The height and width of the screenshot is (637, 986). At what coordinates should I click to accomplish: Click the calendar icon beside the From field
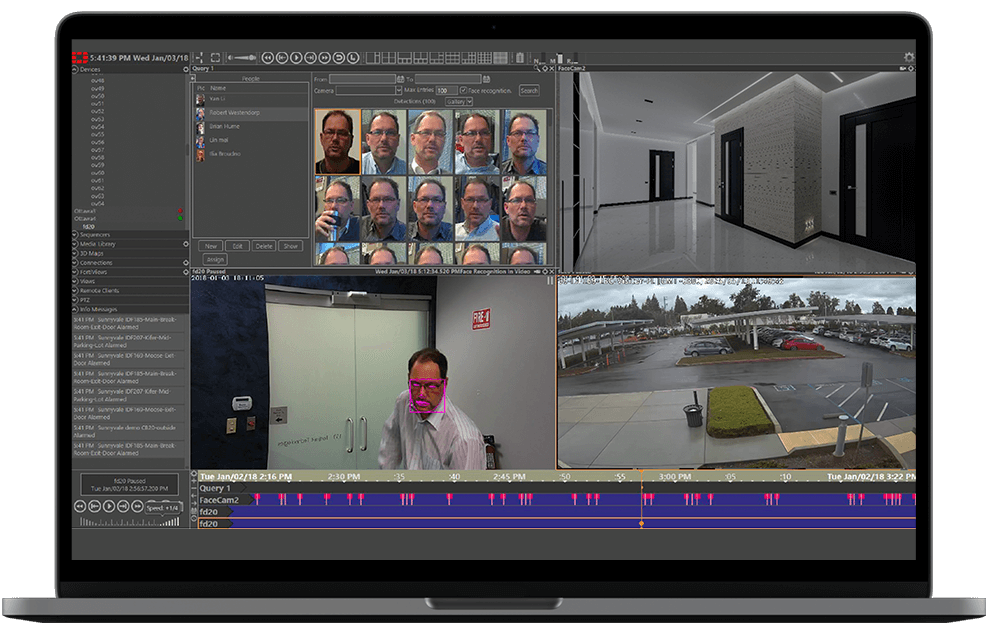coord(402,79)
